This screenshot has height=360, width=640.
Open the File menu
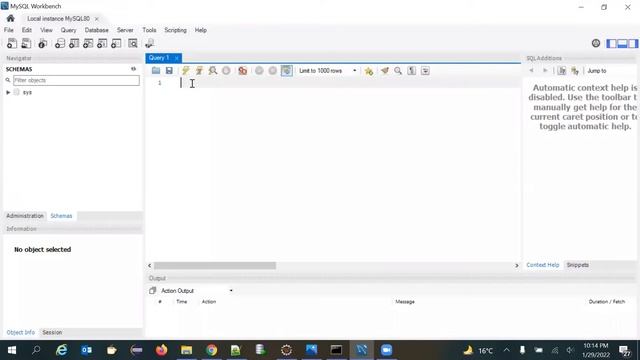(x=9, y=30)
